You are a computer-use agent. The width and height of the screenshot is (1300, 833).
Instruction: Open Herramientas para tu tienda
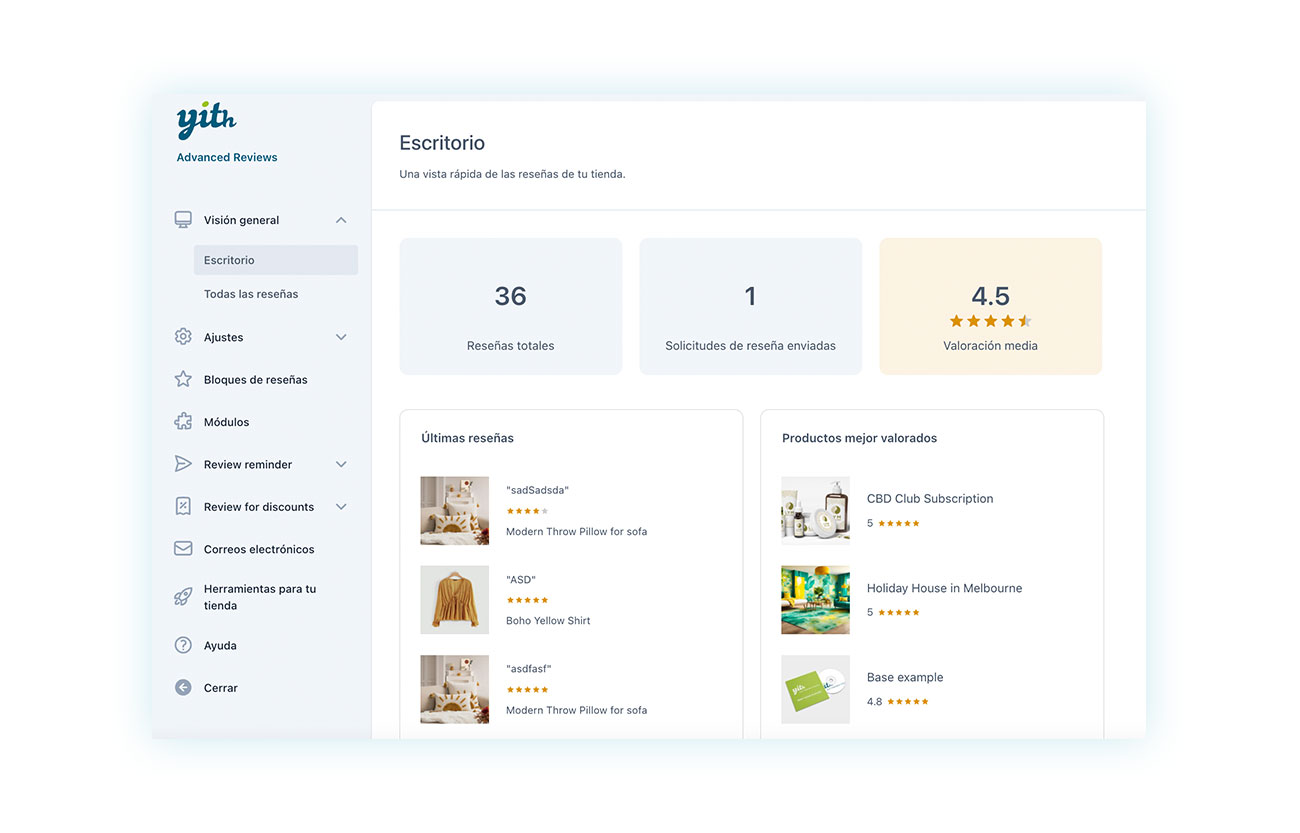click(260, 597)
